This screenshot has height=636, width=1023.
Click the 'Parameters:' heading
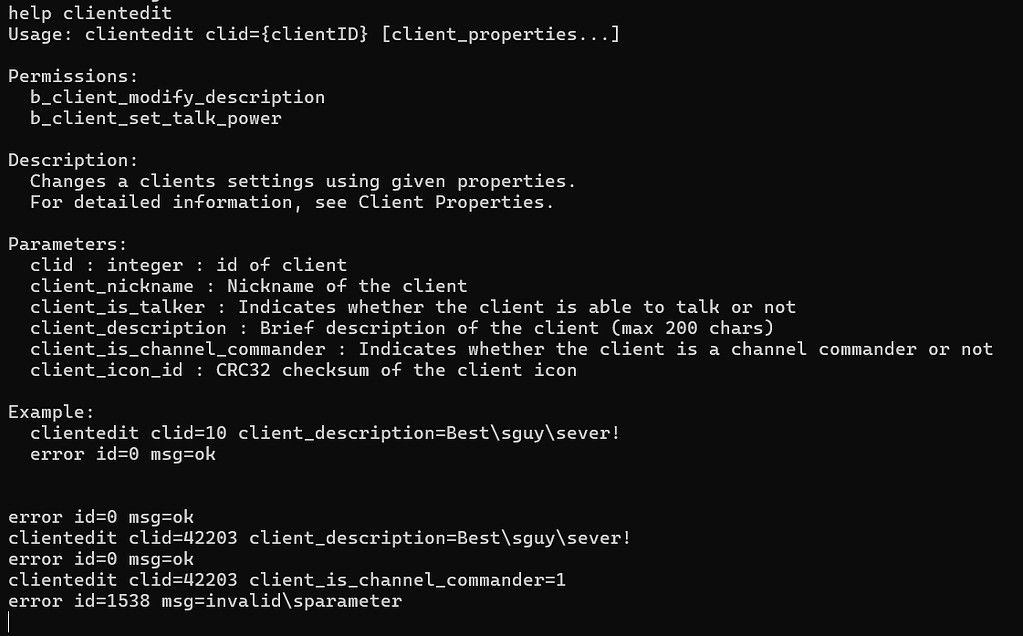tap(68, 244)
